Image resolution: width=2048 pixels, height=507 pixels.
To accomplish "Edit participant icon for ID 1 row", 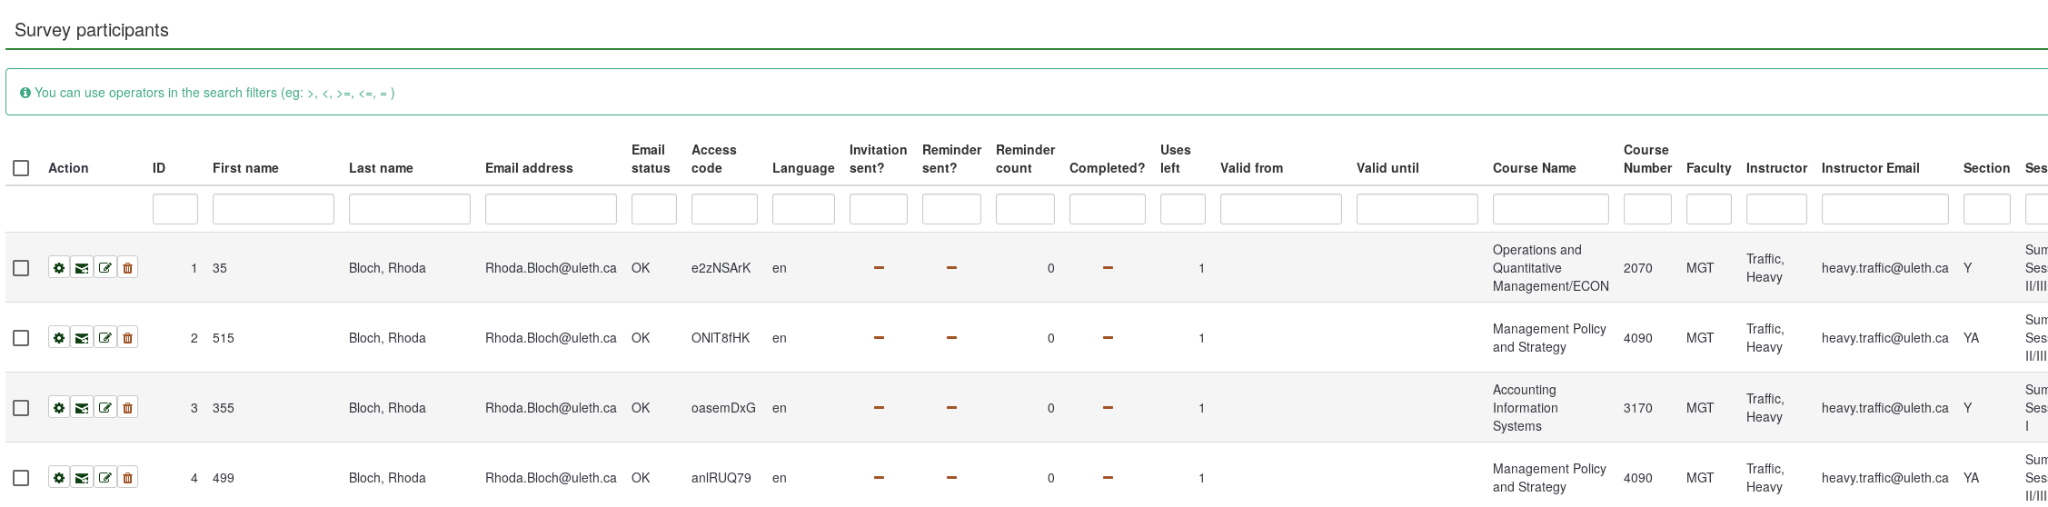I will click(x=105, y=268).
